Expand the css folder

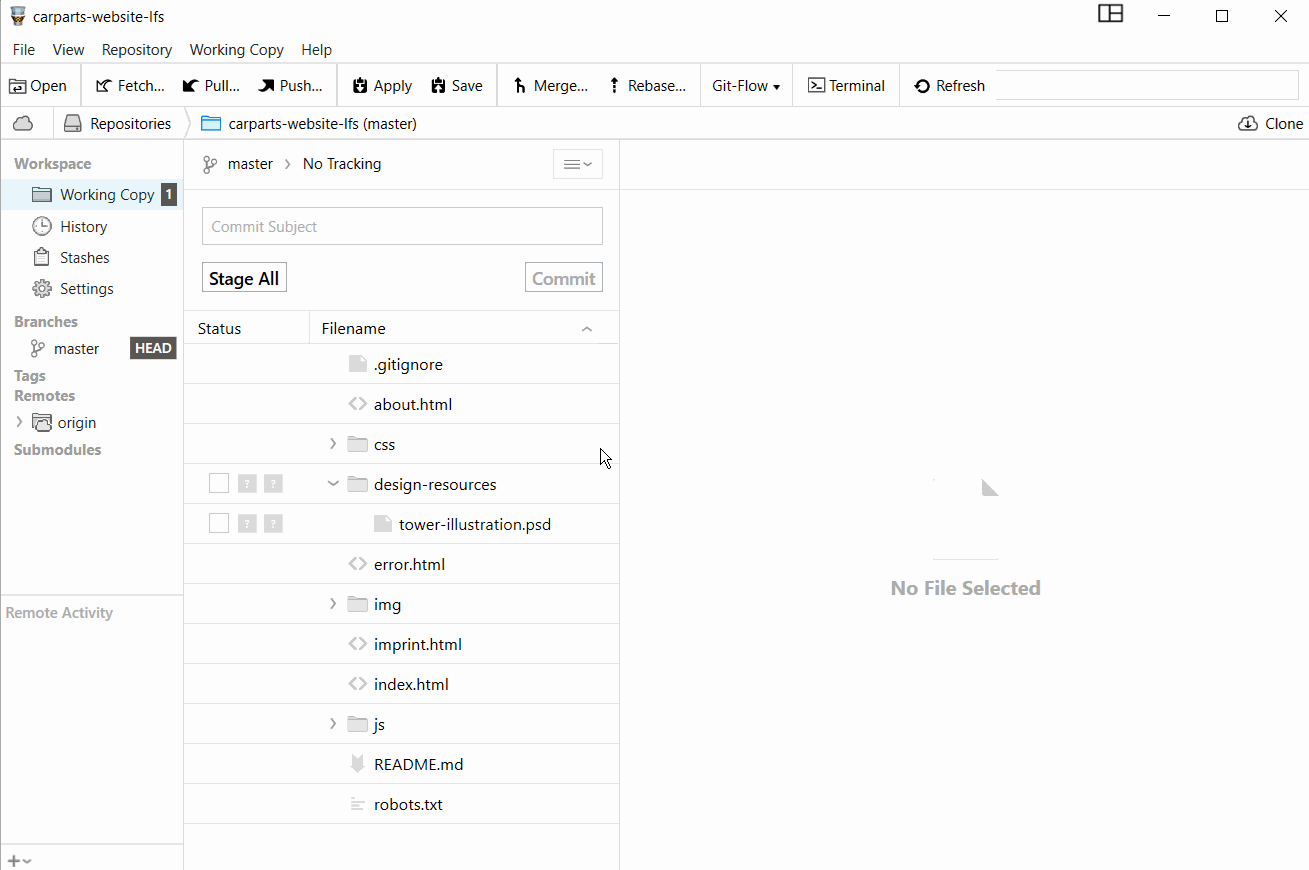click(x=333, y=444)
